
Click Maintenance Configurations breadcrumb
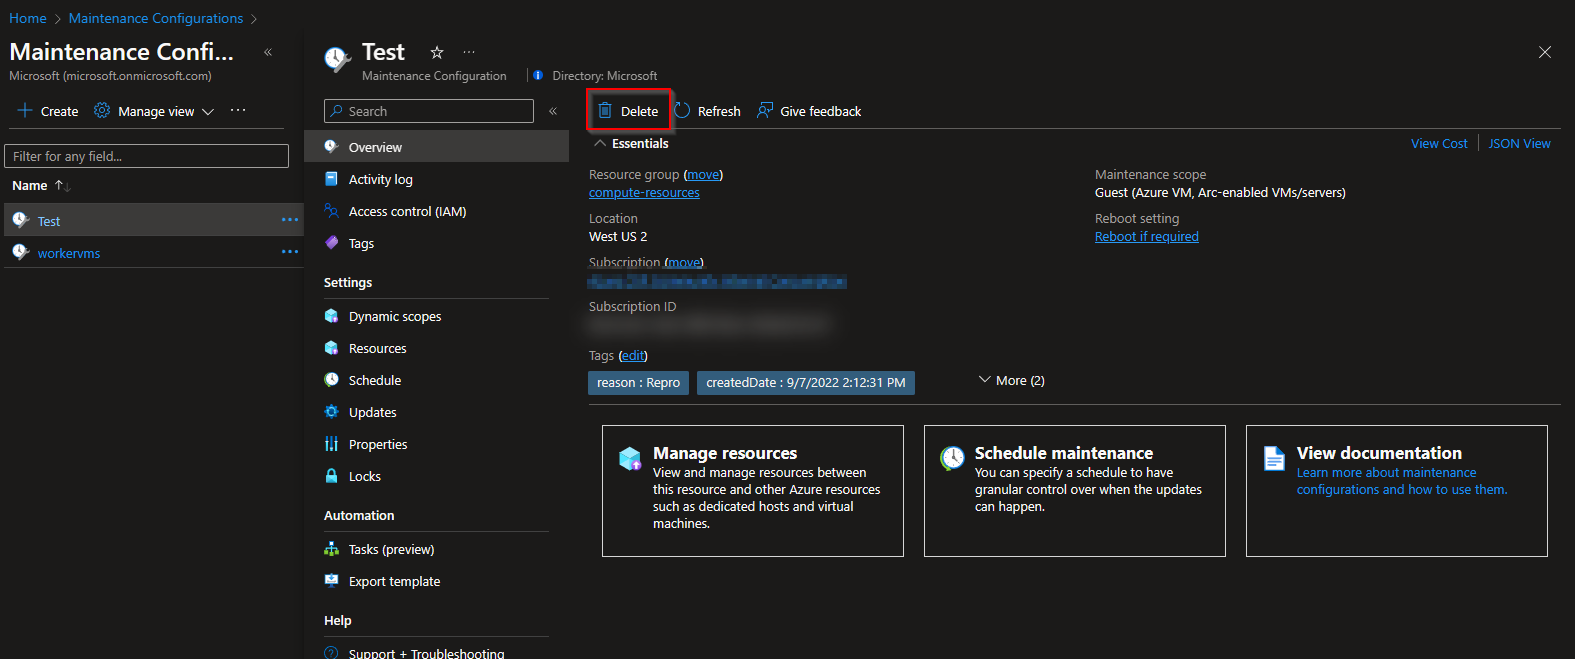(x=156, y=18)
